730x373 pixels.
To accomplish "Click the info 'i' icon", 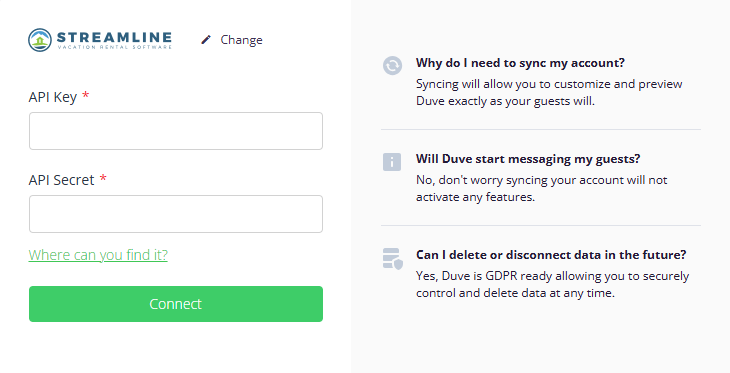I will (392, 162).
